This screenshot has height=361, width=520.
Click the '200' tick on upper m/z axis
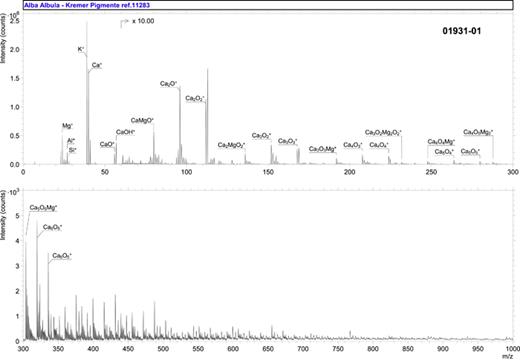(350, 172)
